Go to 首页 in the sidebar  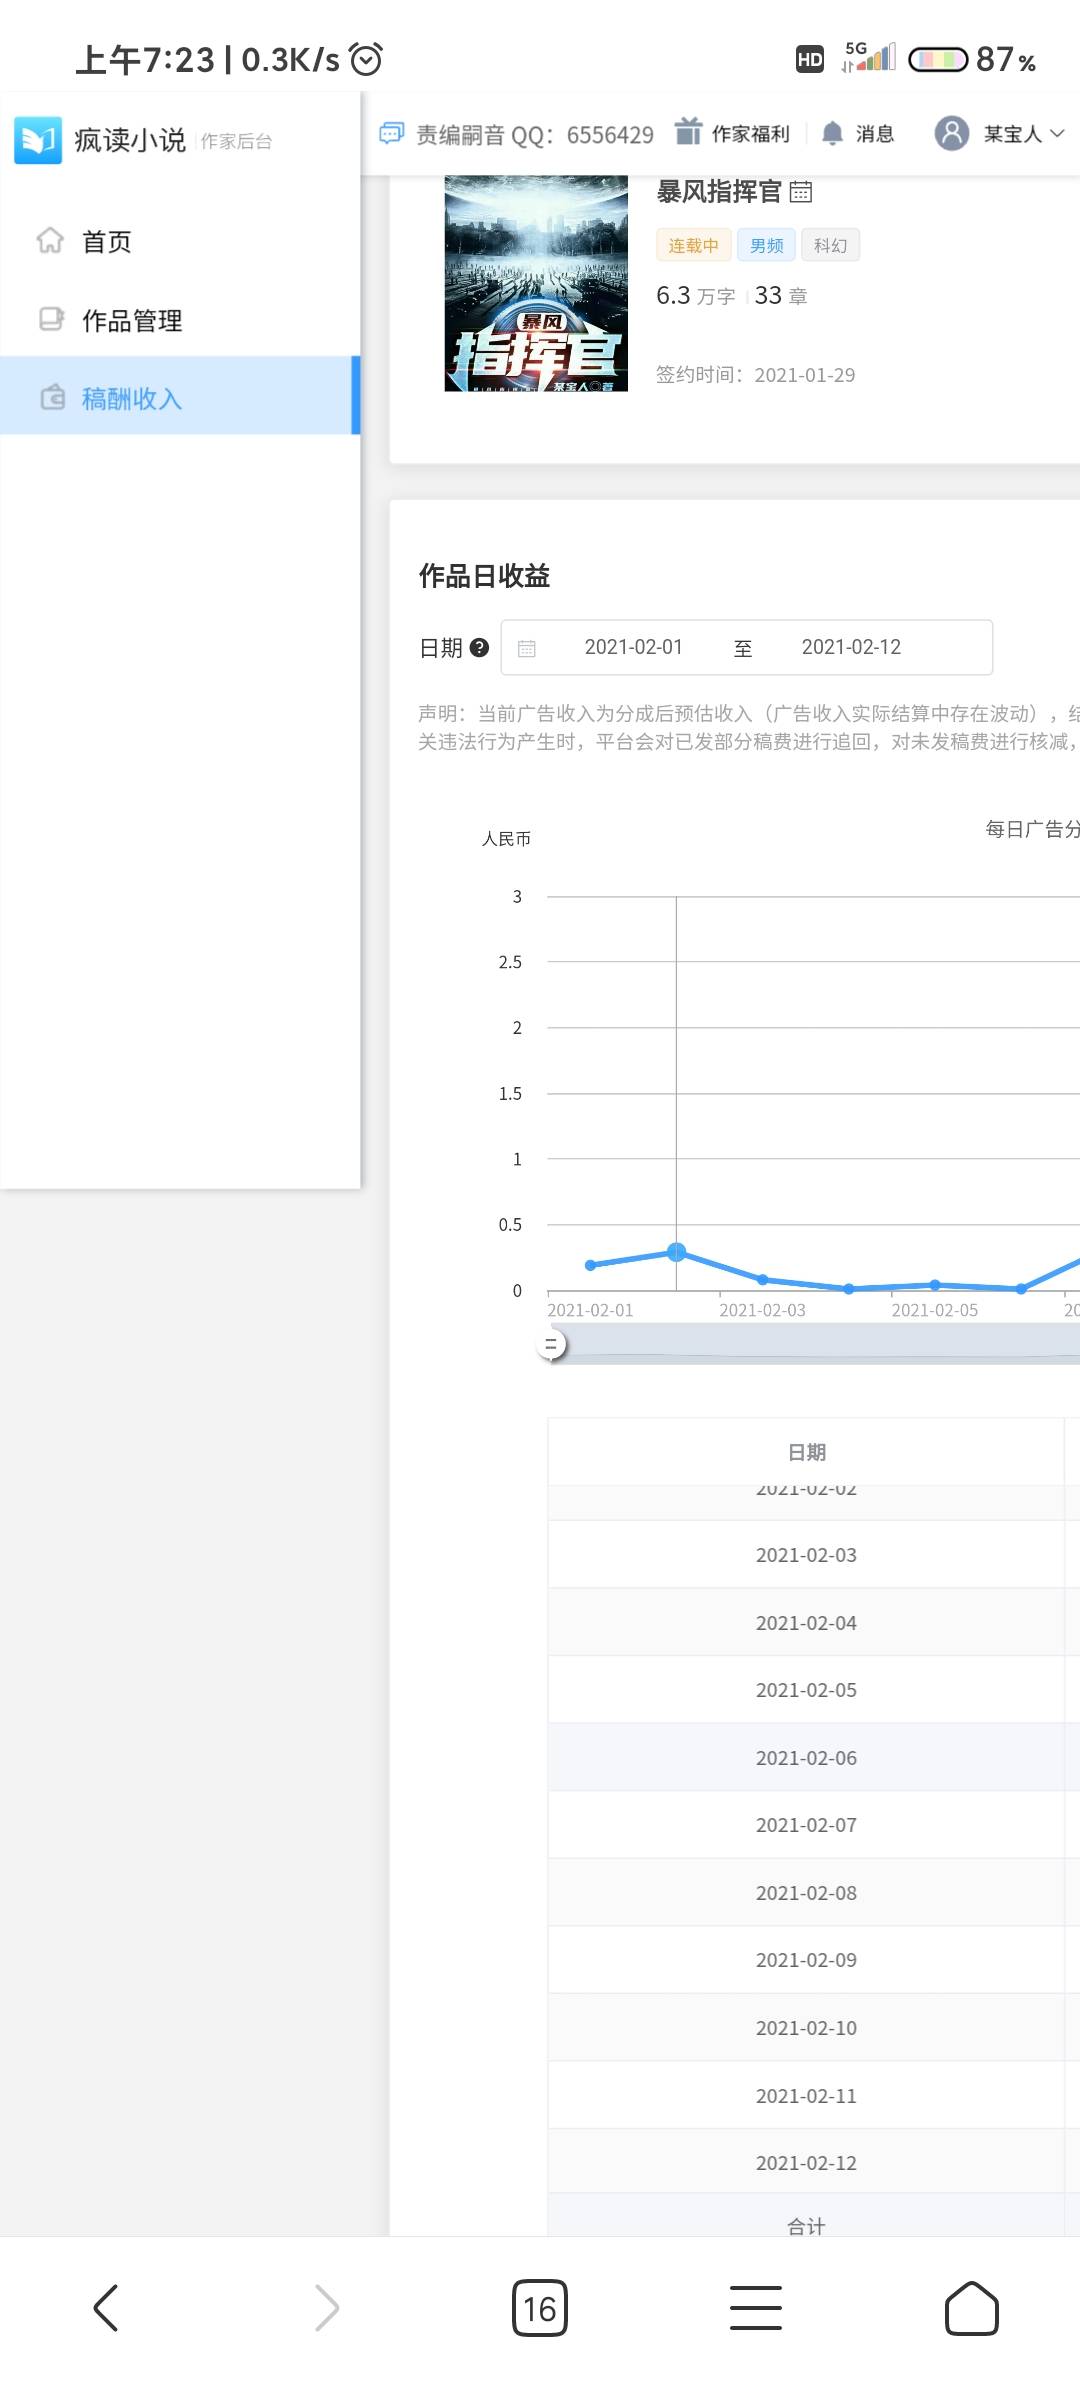tap(106, 242)
